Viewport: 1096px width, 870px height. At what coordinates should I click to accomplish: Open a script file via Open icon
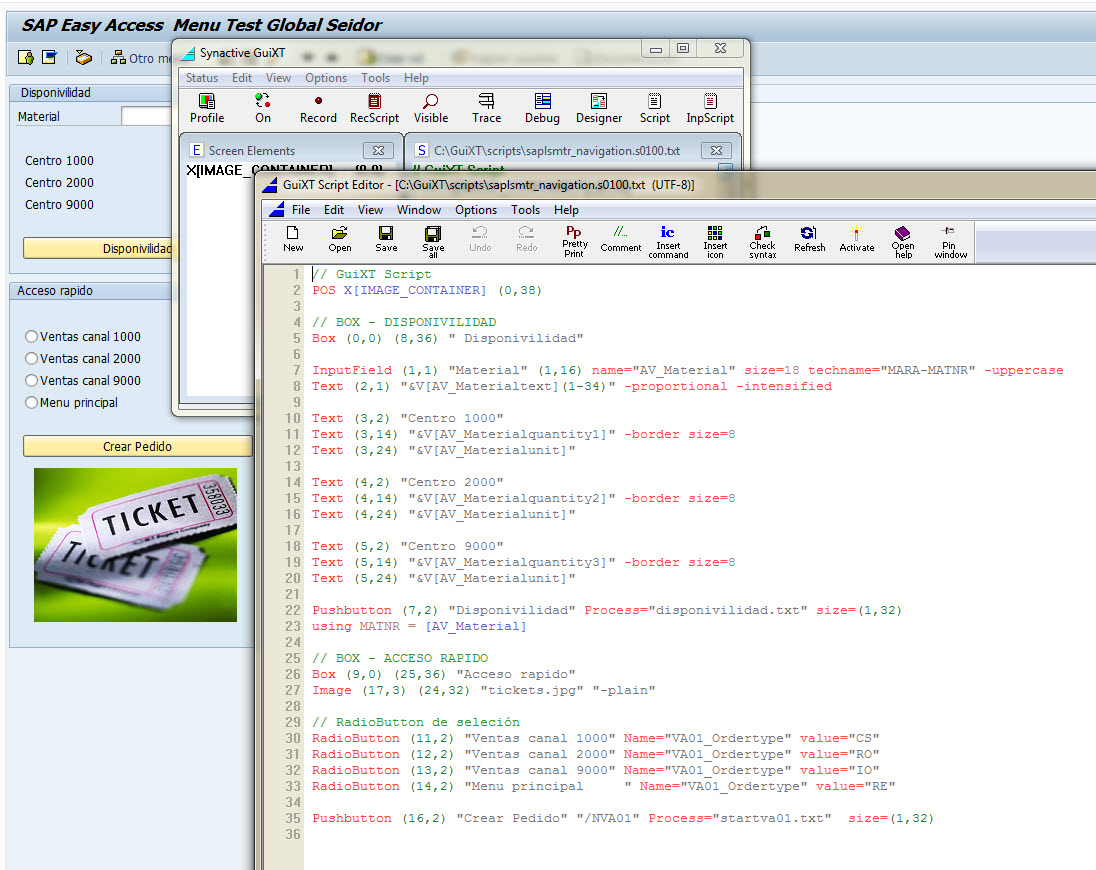tap(340, 239)
